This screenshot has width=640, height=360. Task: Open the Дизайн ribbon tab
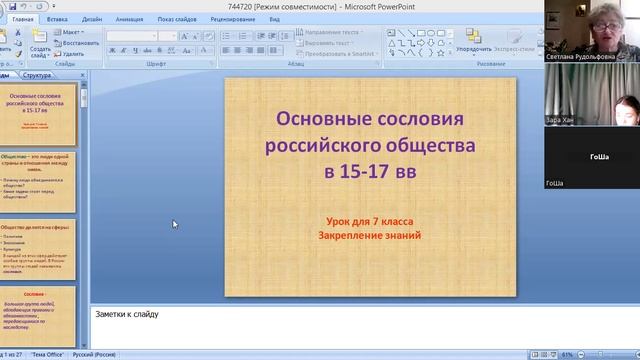coord(92,19)
